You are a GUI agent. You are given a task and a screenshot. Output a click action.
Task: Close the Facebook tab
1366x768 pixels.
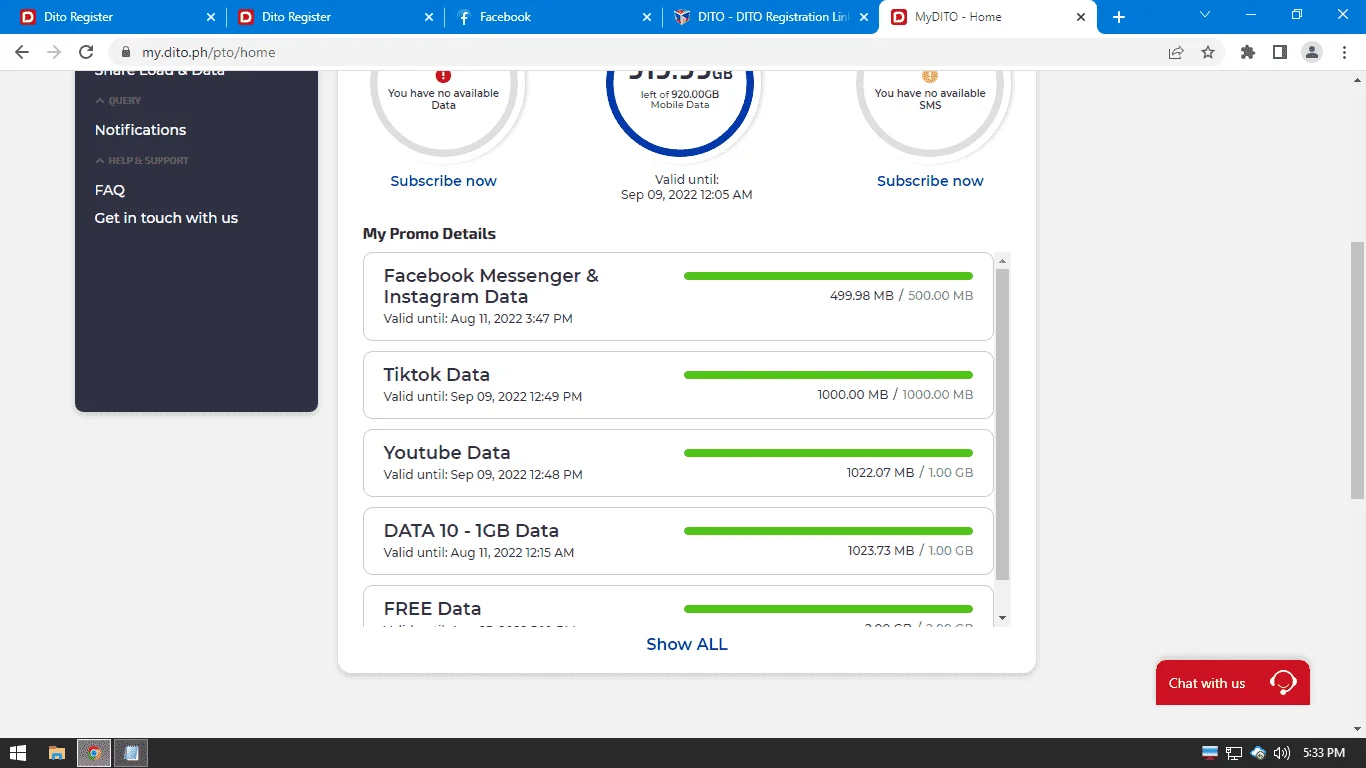(x=646, y=17)
